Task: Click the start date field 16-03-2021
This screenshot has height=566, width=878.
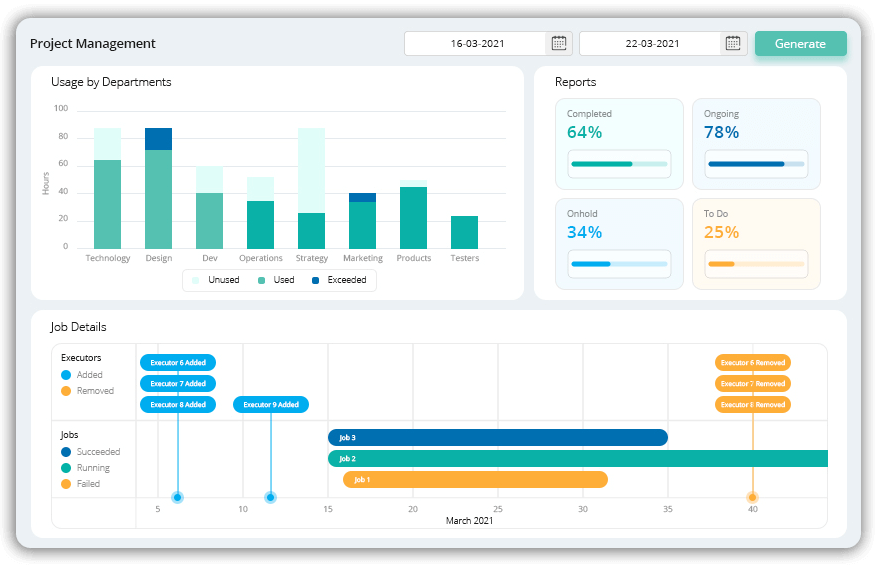Action: point(476,43)
